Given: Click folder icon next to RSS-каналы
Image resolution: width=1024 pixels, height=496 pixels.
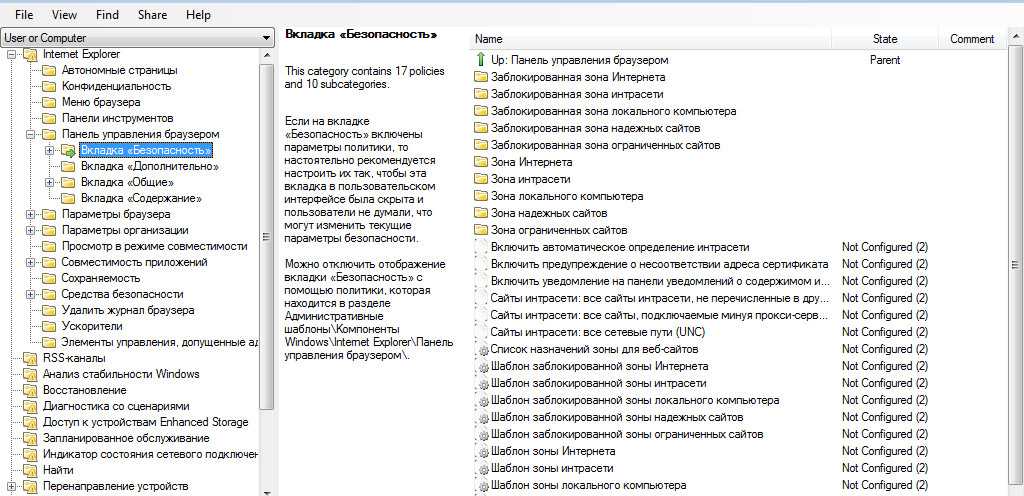Looking at the screenshot, I should coord(30,358).
